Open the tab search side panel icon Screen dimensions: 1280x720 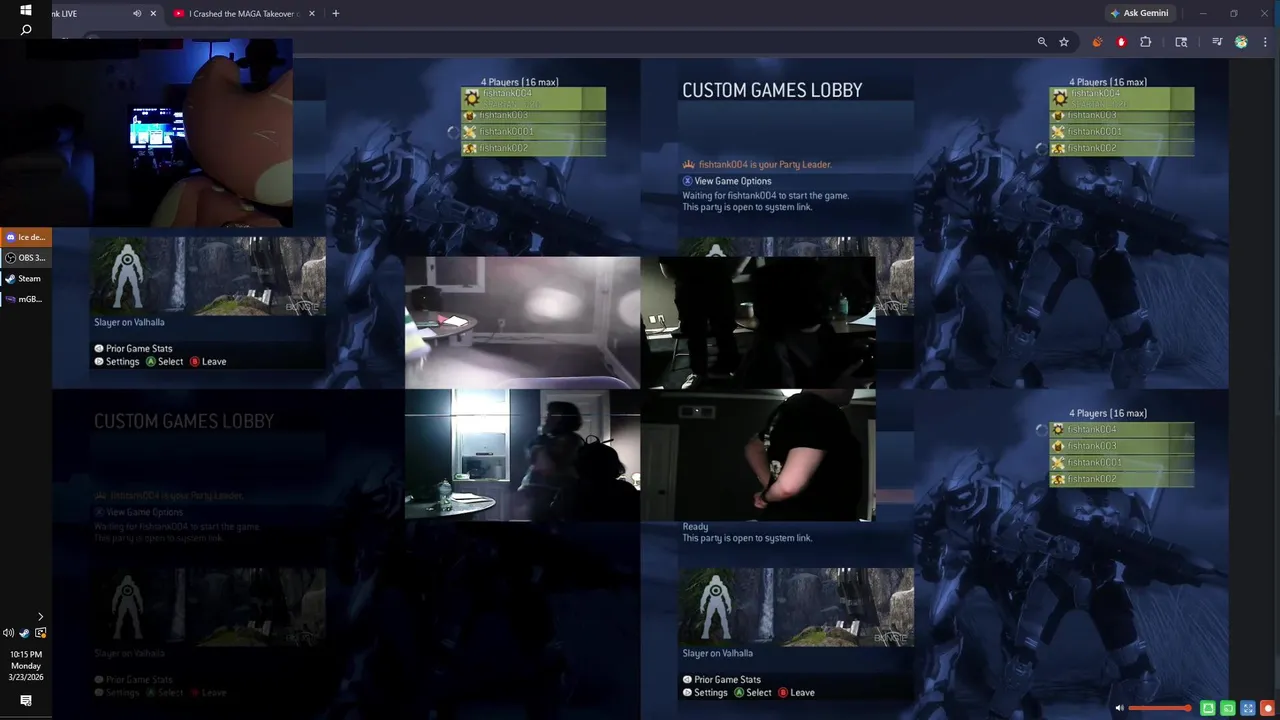[1181, 42]
